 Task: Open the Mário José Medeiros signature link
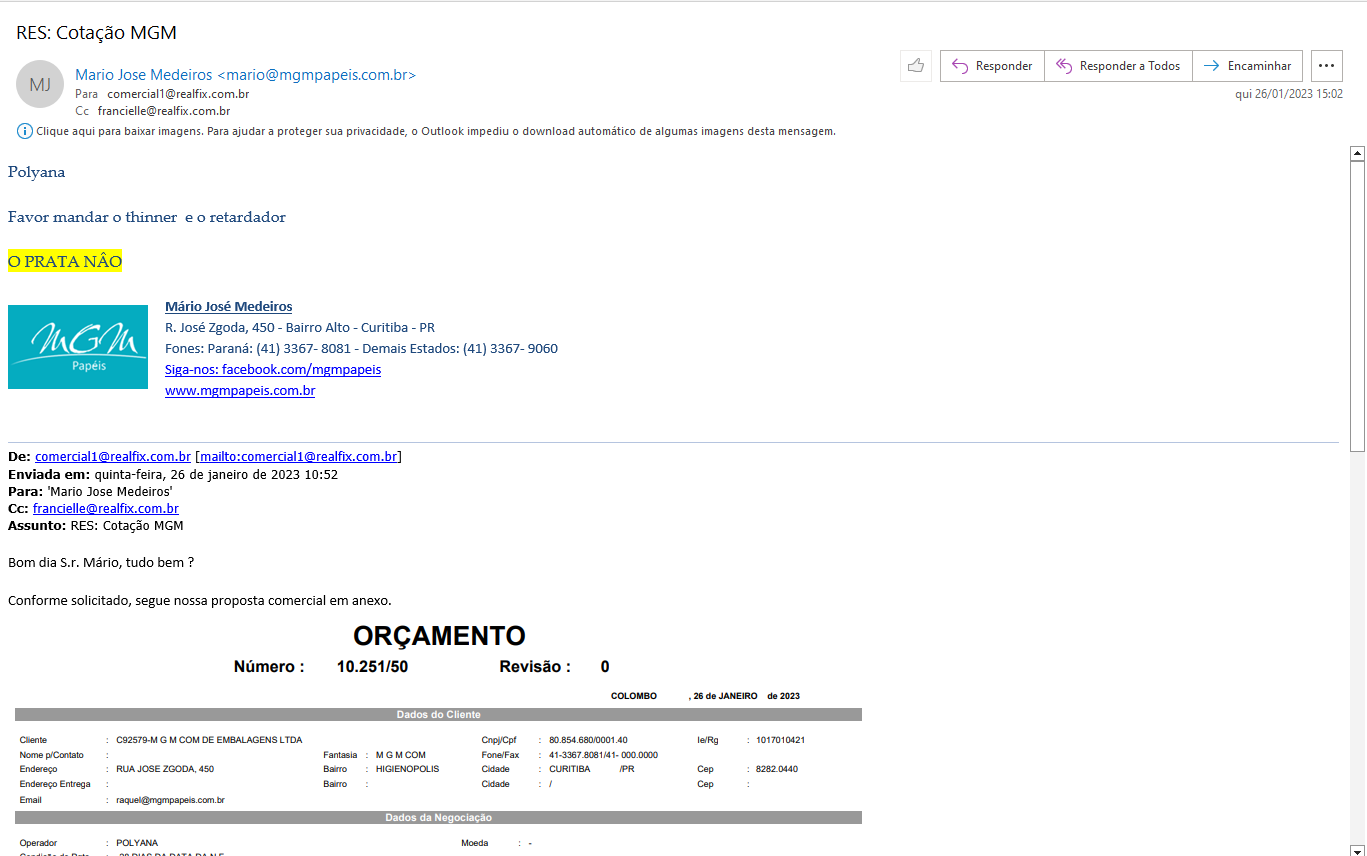(x=228, y=307)
